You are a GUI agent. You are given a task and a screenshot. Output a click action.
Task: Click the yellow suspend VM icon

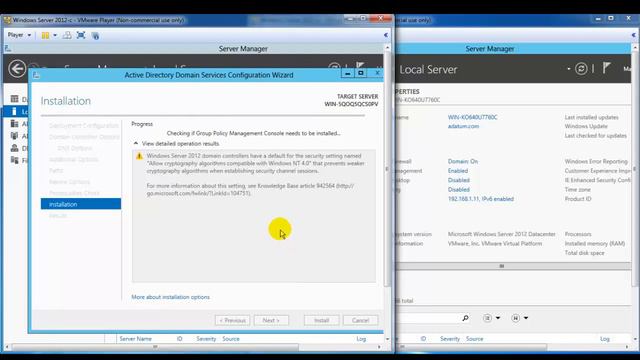point(45,36)
